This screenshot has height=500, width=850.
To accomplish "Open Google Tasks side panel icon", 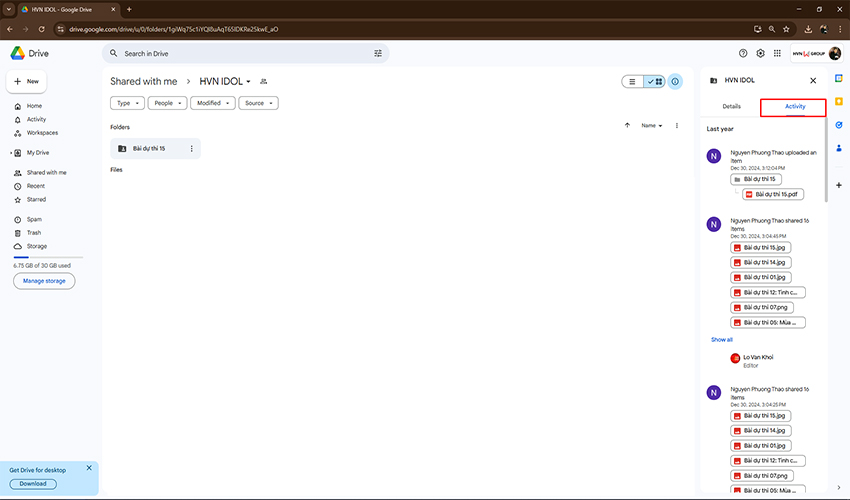I will [839, 125].
